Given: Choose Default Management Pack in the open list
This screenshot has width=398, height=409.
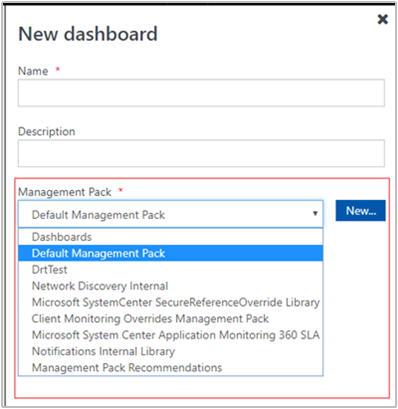Looking at the screenshot, I should (x=171, y=253).
